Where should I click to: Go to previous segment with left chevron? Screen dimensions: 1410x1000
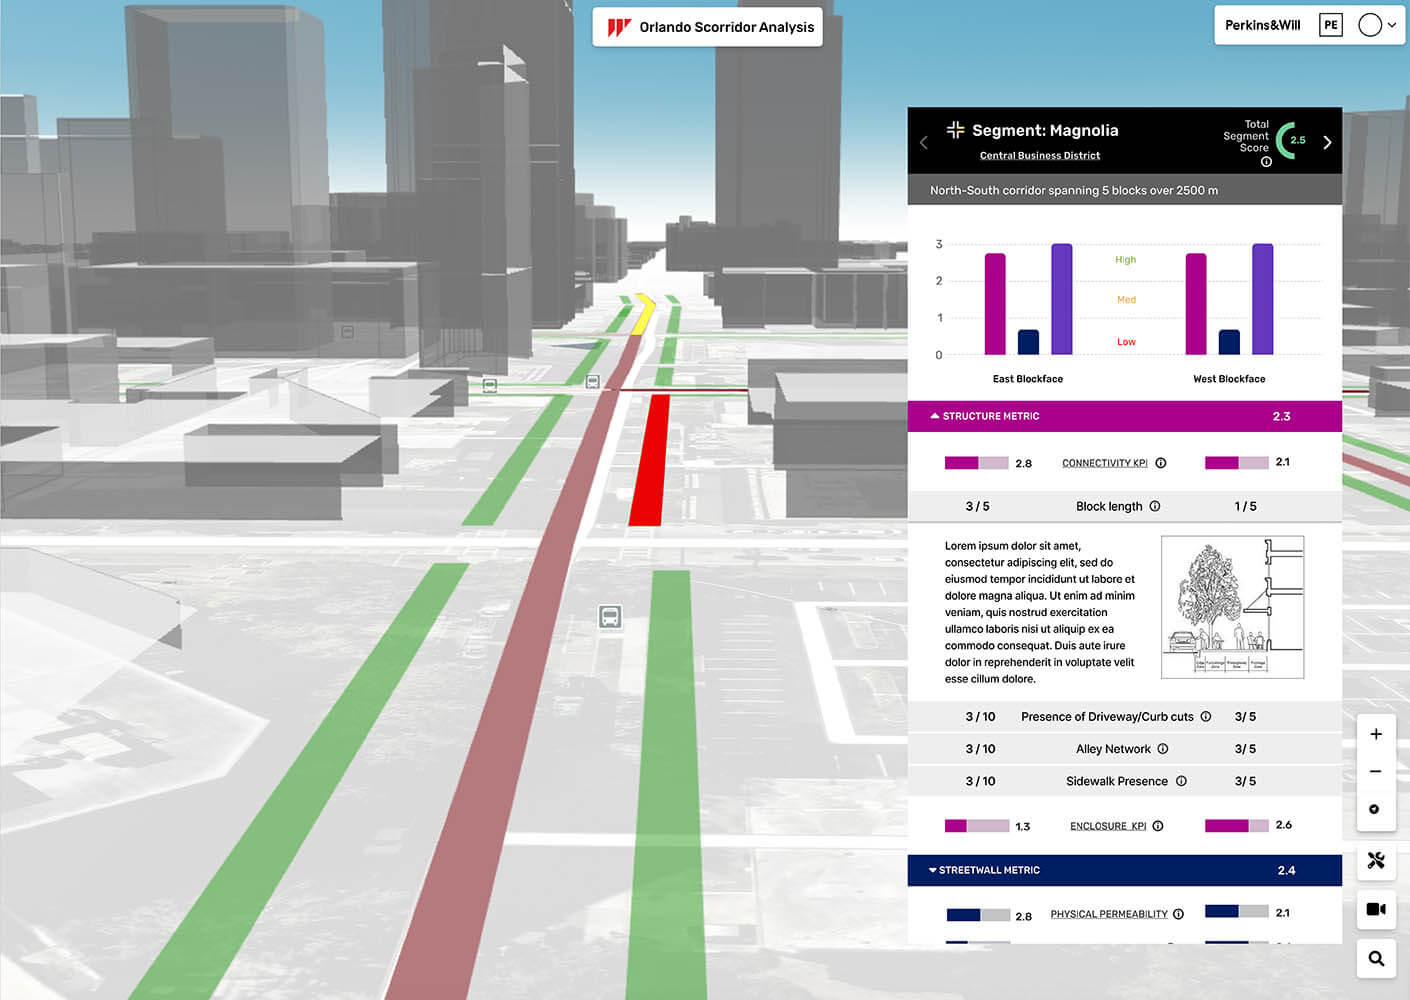tap(924, 143)
